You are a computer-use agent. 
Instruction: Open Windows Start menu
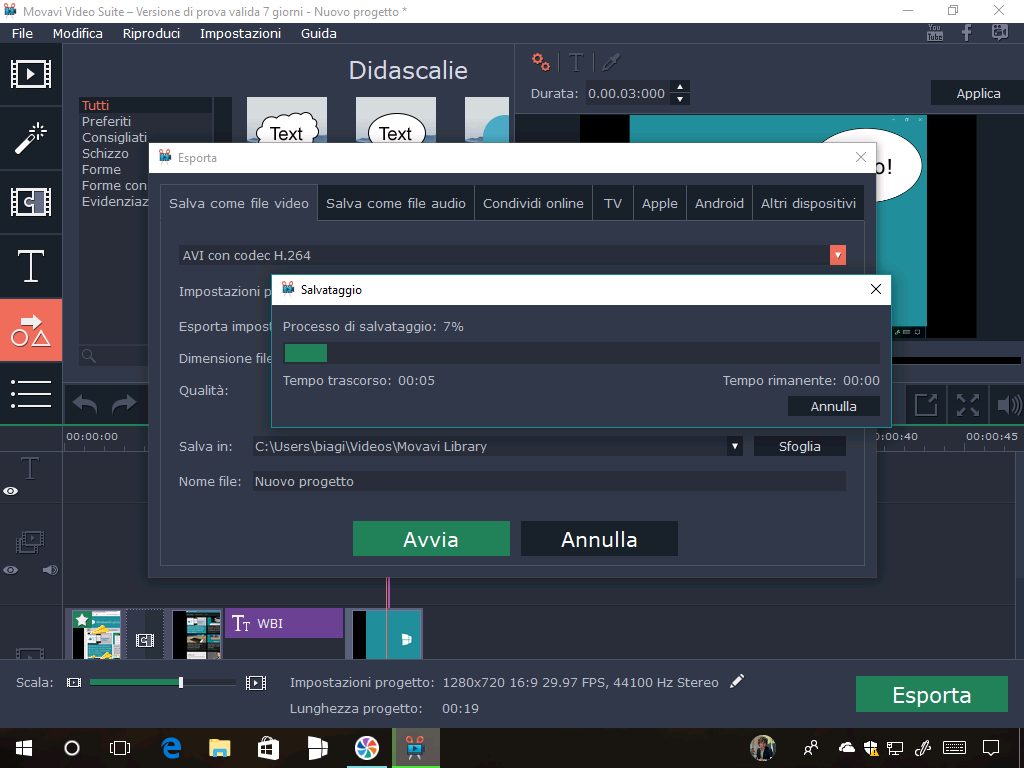click(x=24, y=748)
